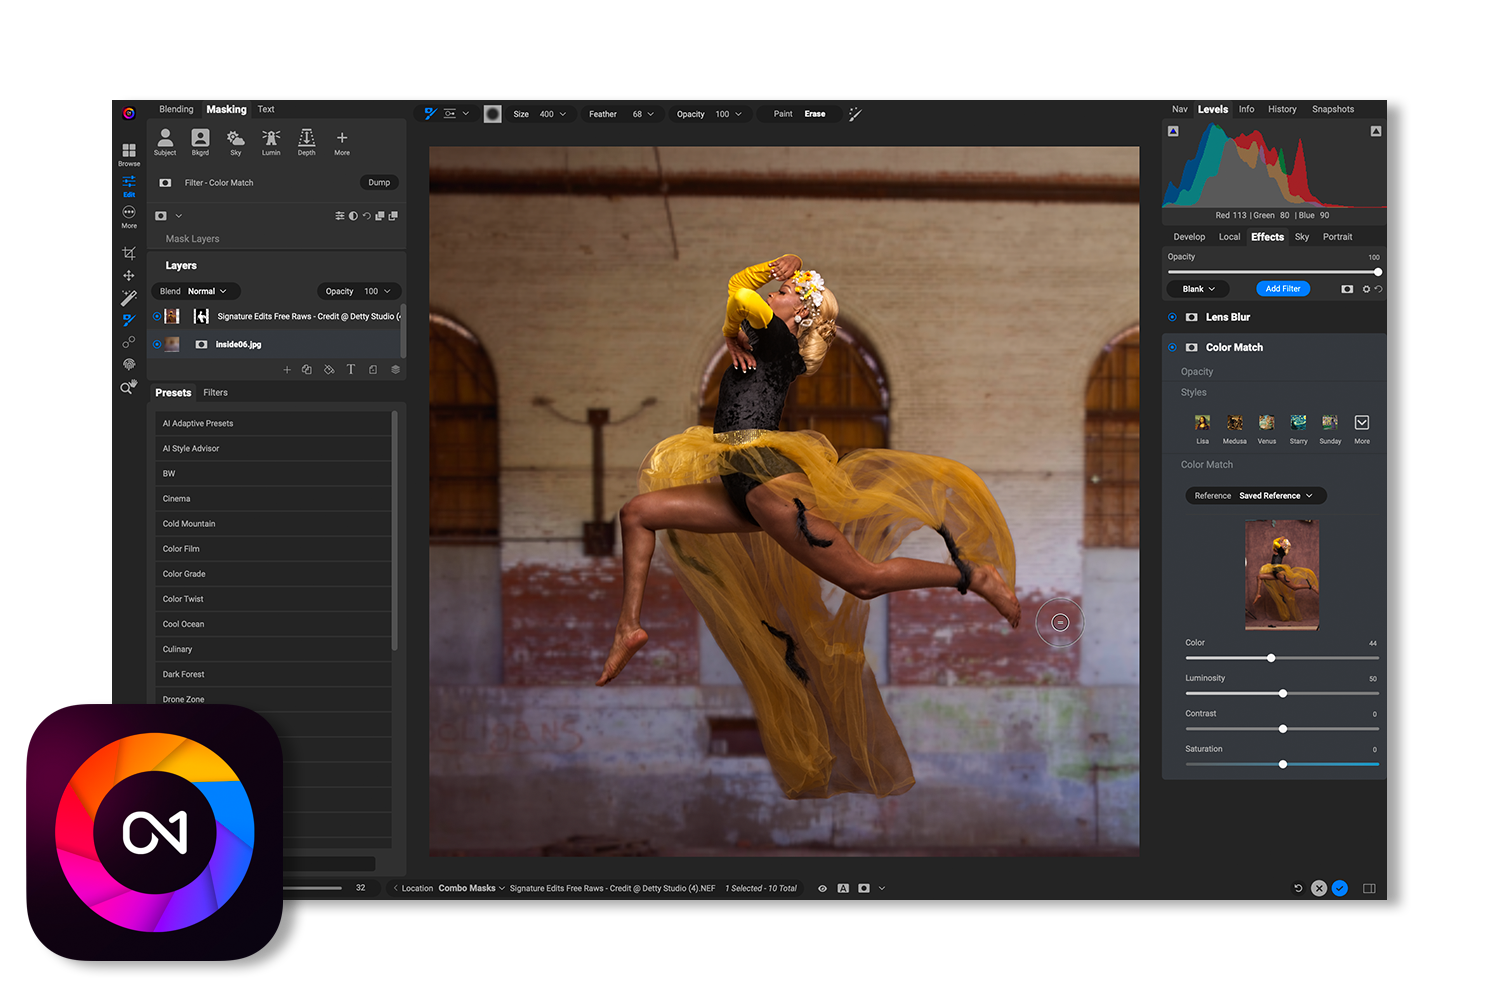Click the color match reference thumbnail
1500x1000 pixels.
[x=1282, y=574]
